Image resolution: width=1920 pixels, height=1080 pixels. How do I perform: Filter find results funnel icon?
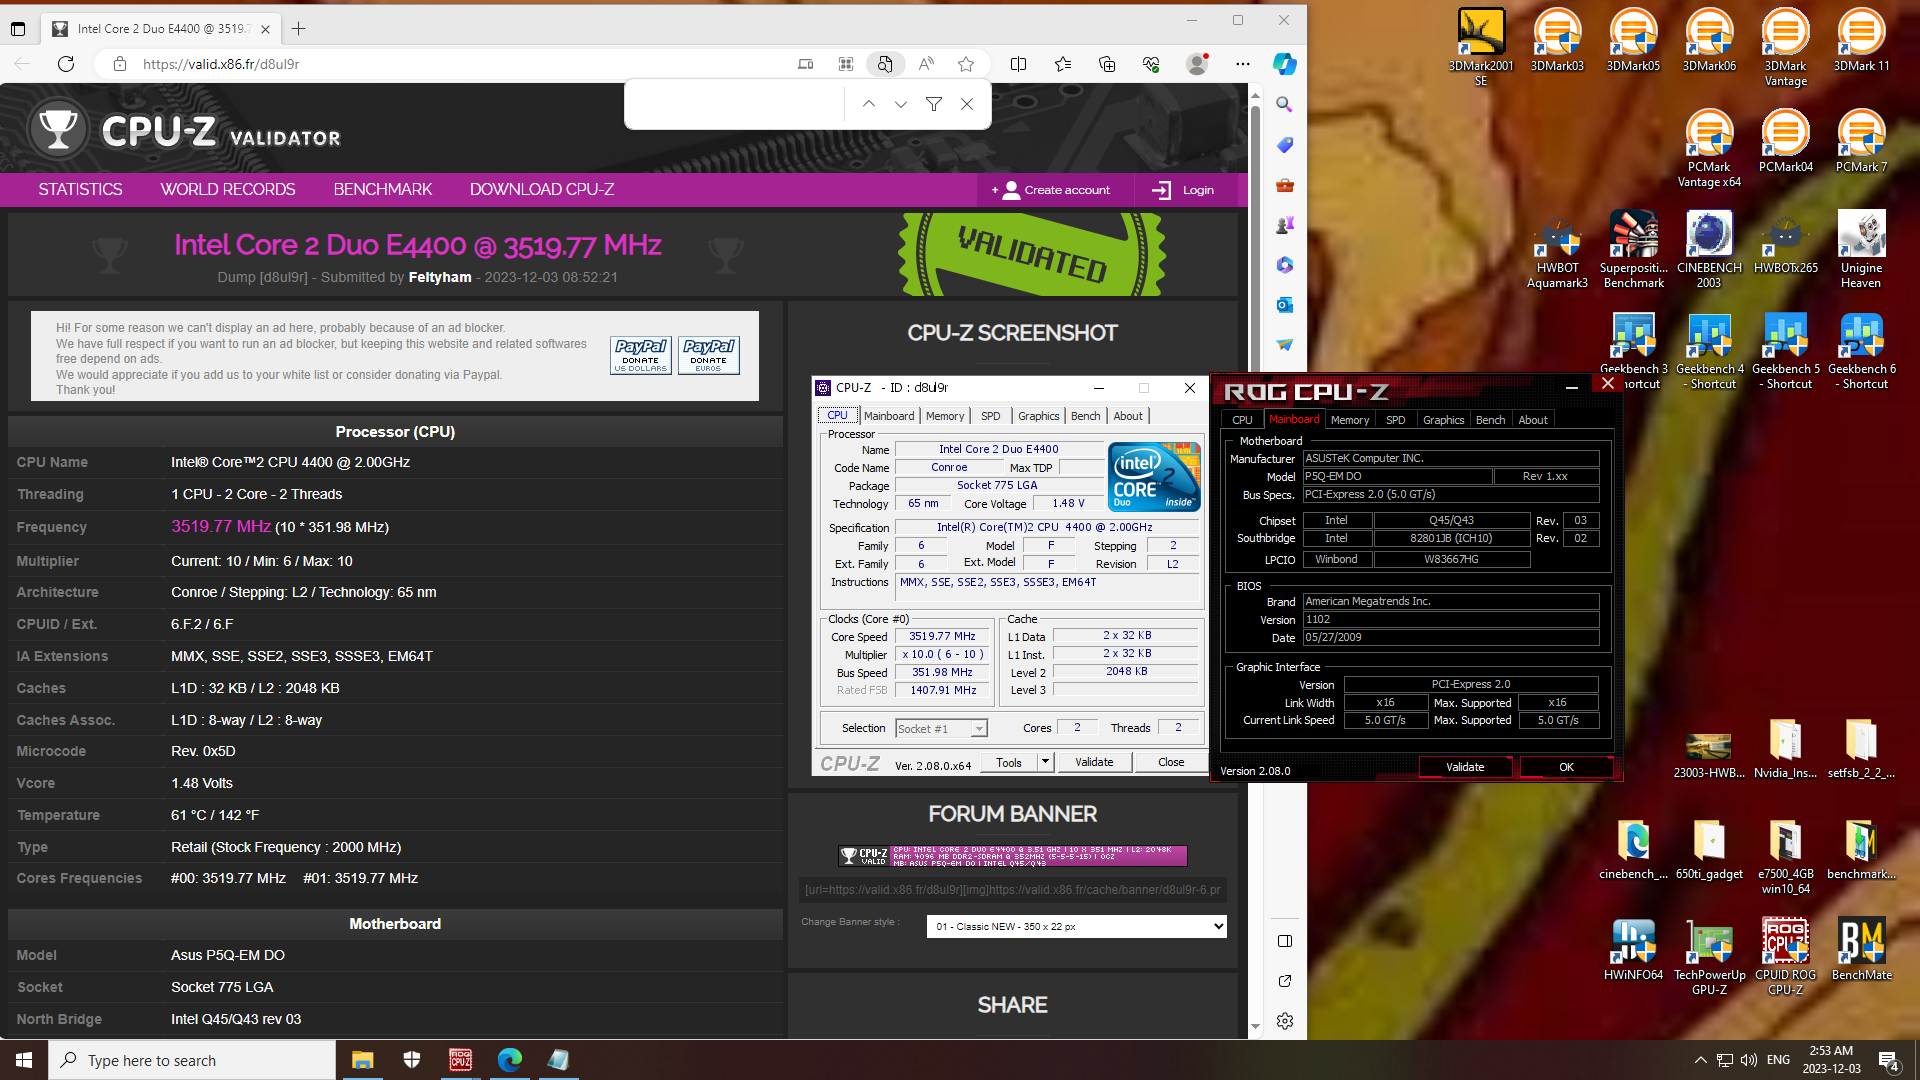933,104
